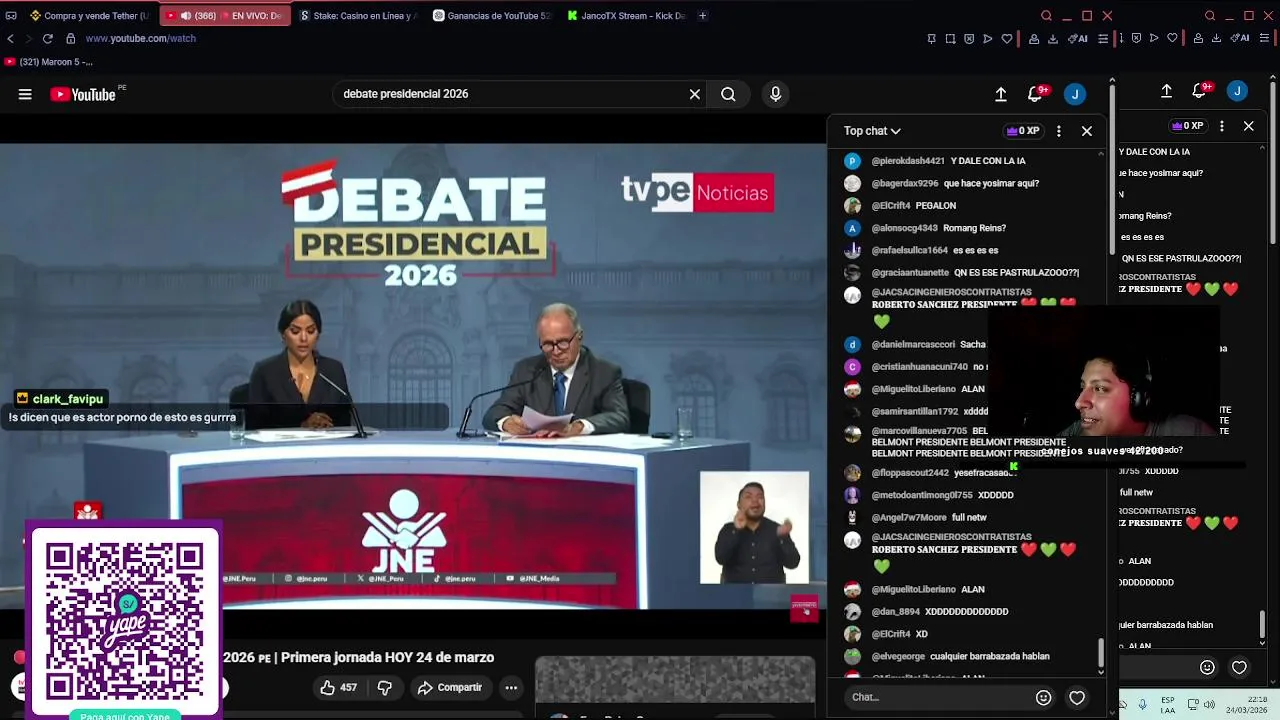
Task: Go back with the browser back arrow
Action: click(x=10, y=38)
